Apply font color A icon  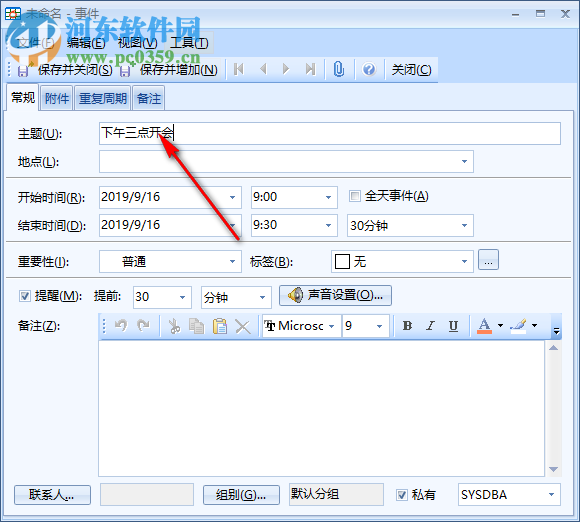point(484,326)
